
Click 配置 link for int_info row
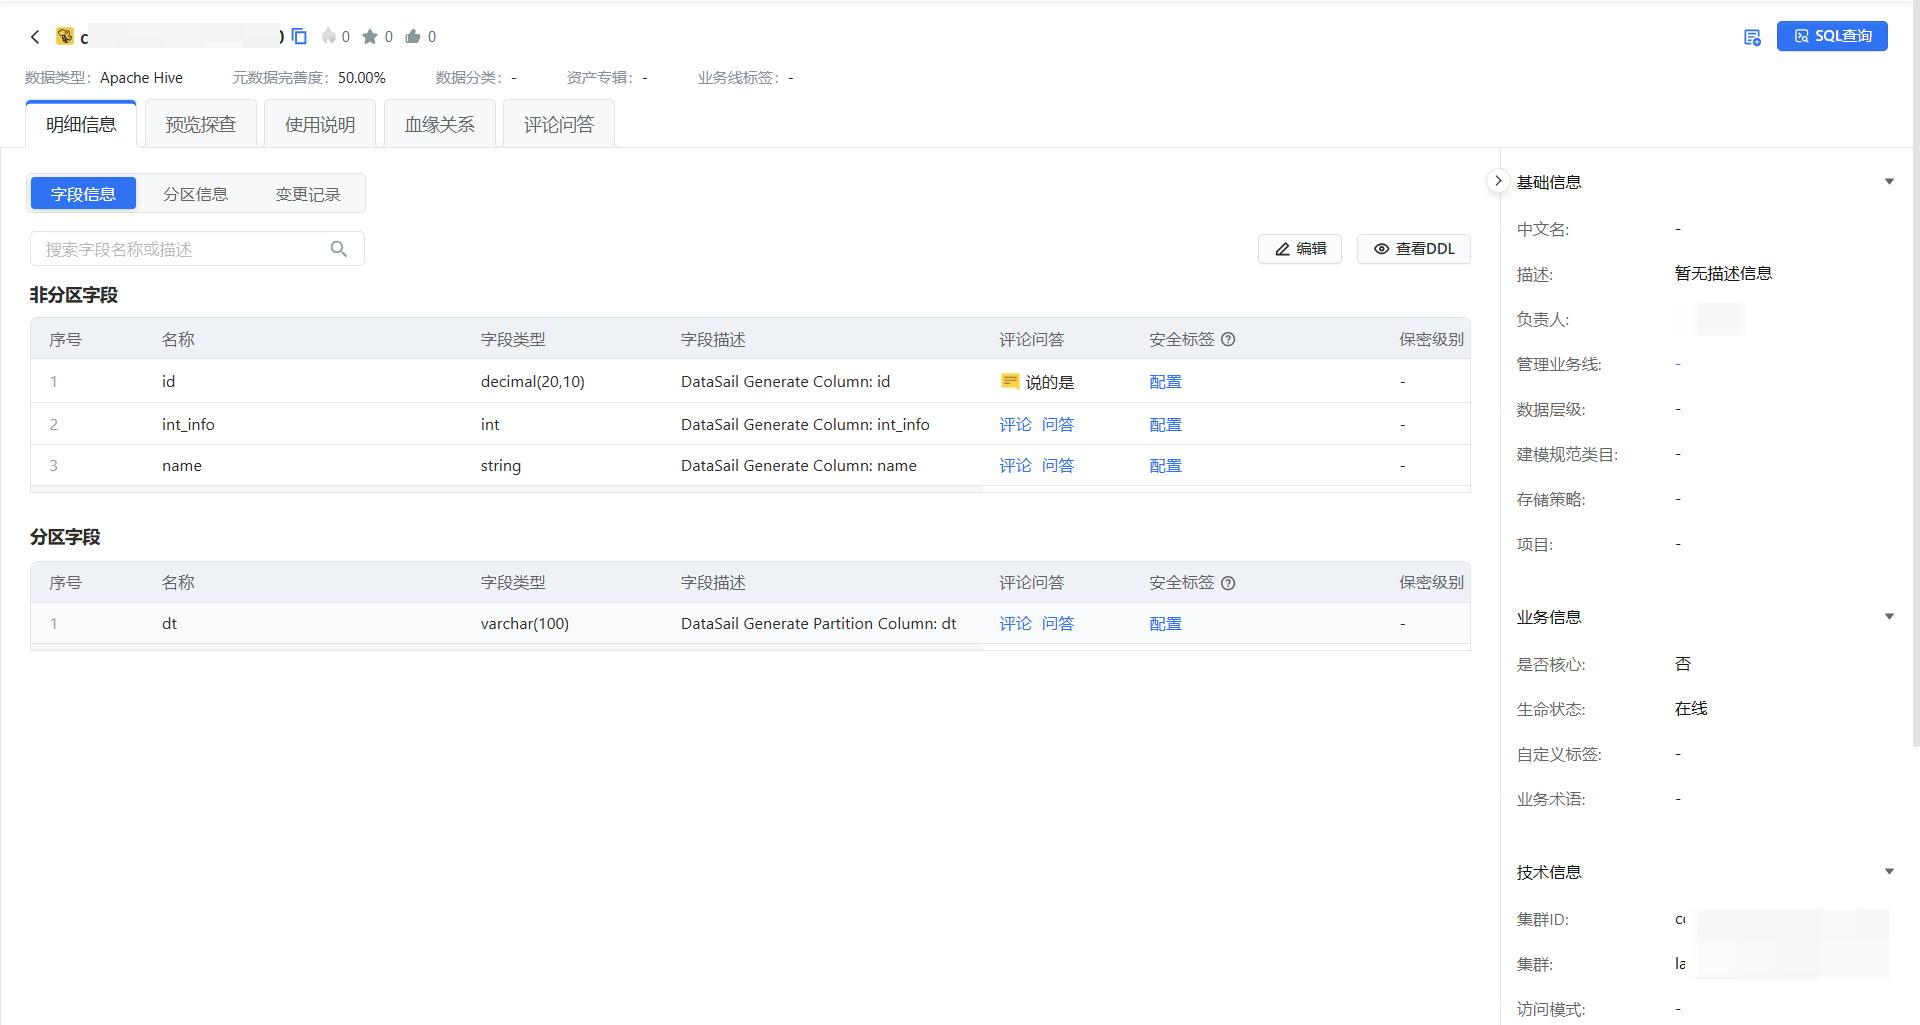pyautogui.click(x=1165, y=425)
